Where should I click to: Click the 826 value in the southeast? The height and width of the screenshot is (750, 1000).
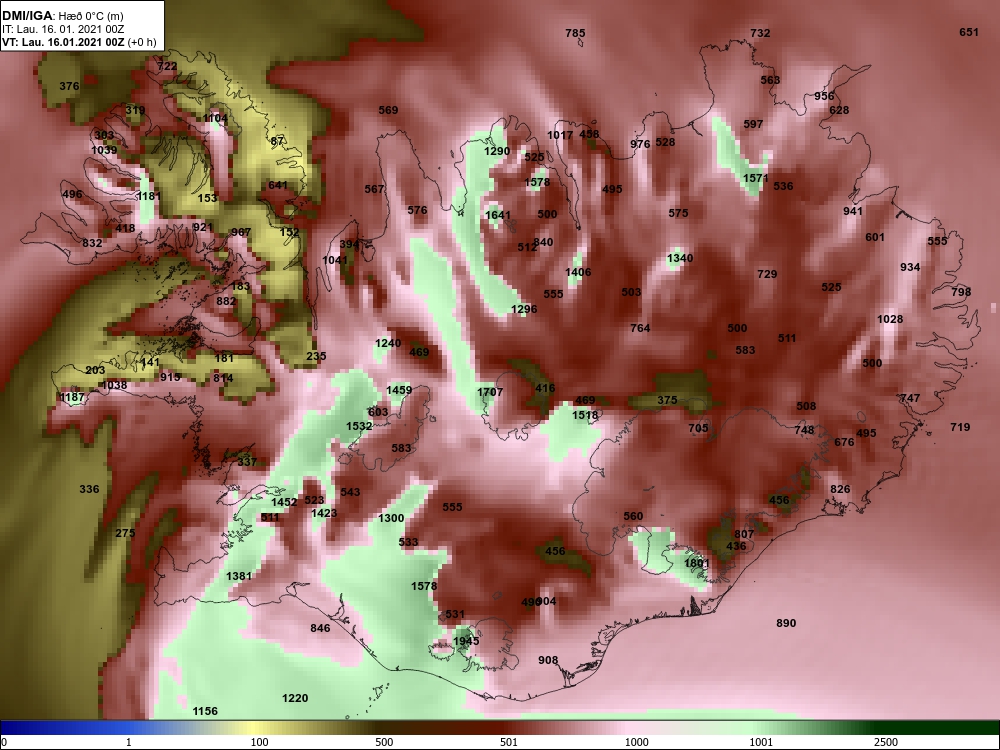pos(840,489)
